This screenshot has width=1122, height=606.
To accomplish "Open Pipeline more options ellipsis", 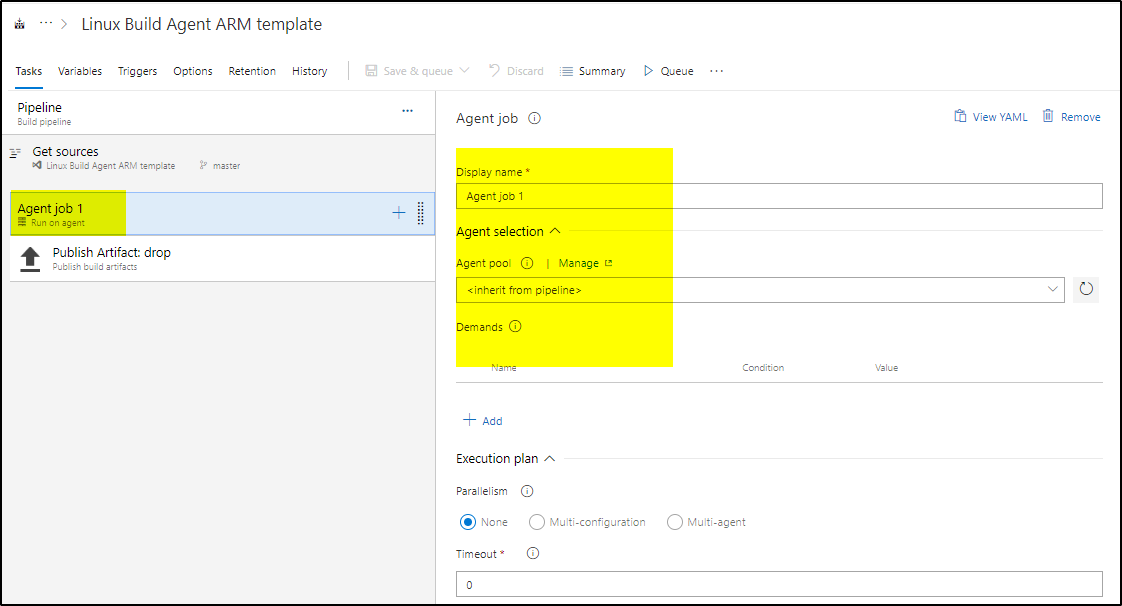I will 407,111.
